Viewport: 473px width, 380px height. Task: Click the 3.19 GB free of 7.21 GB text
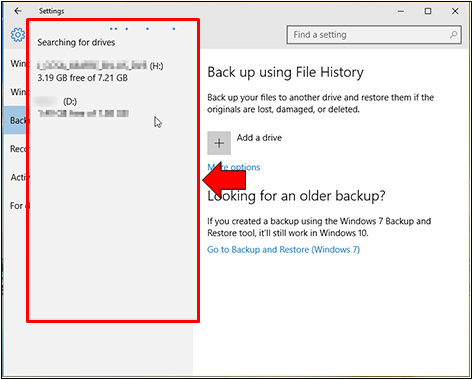coord(82,78)
